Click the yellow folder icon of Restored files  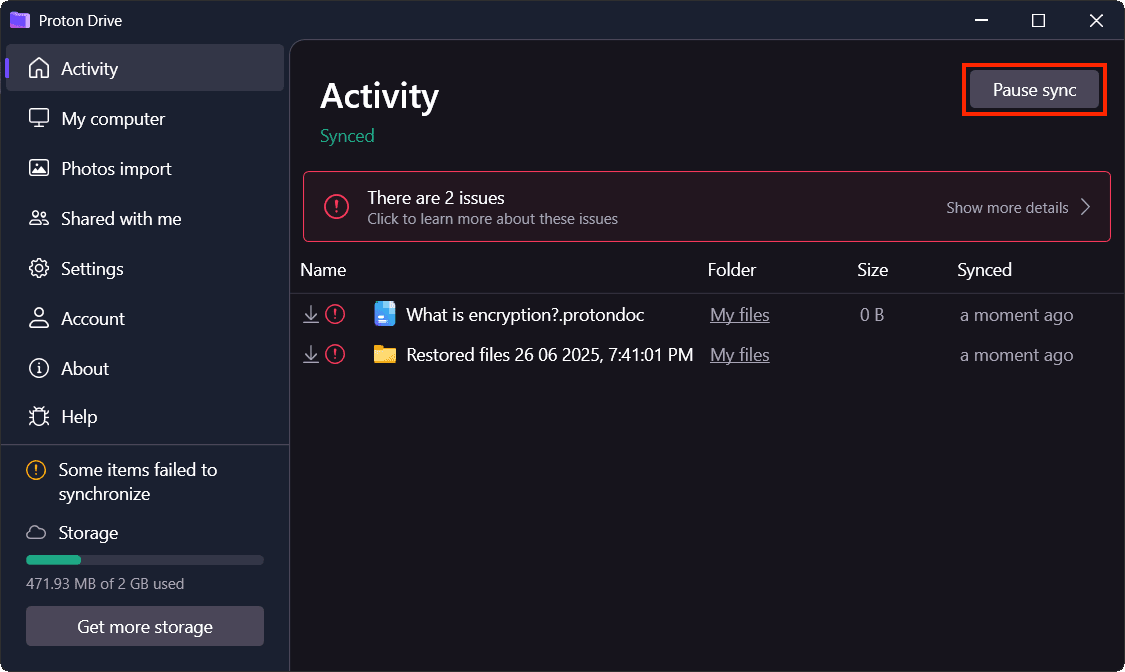point(385,354)
